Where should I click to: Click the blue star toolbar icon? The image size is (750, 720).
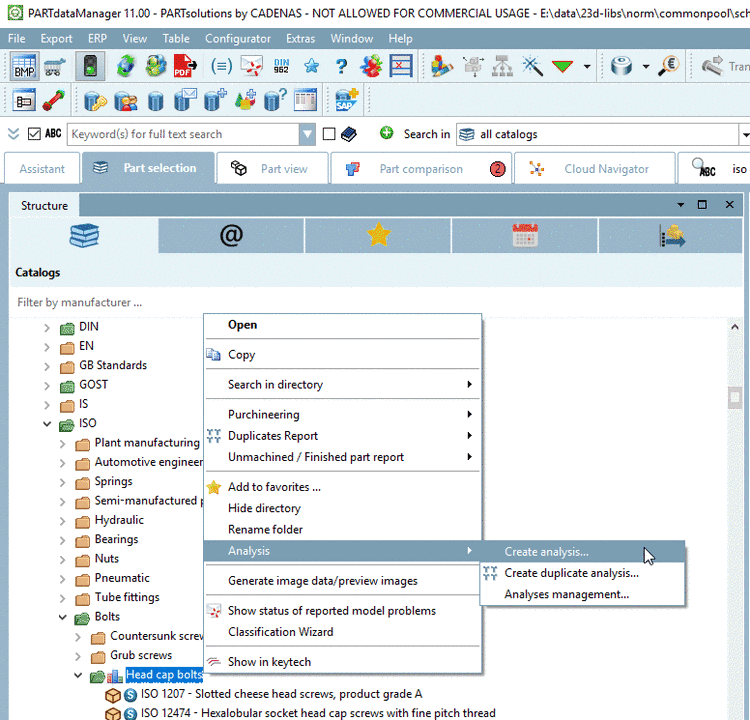coord(311,66)
